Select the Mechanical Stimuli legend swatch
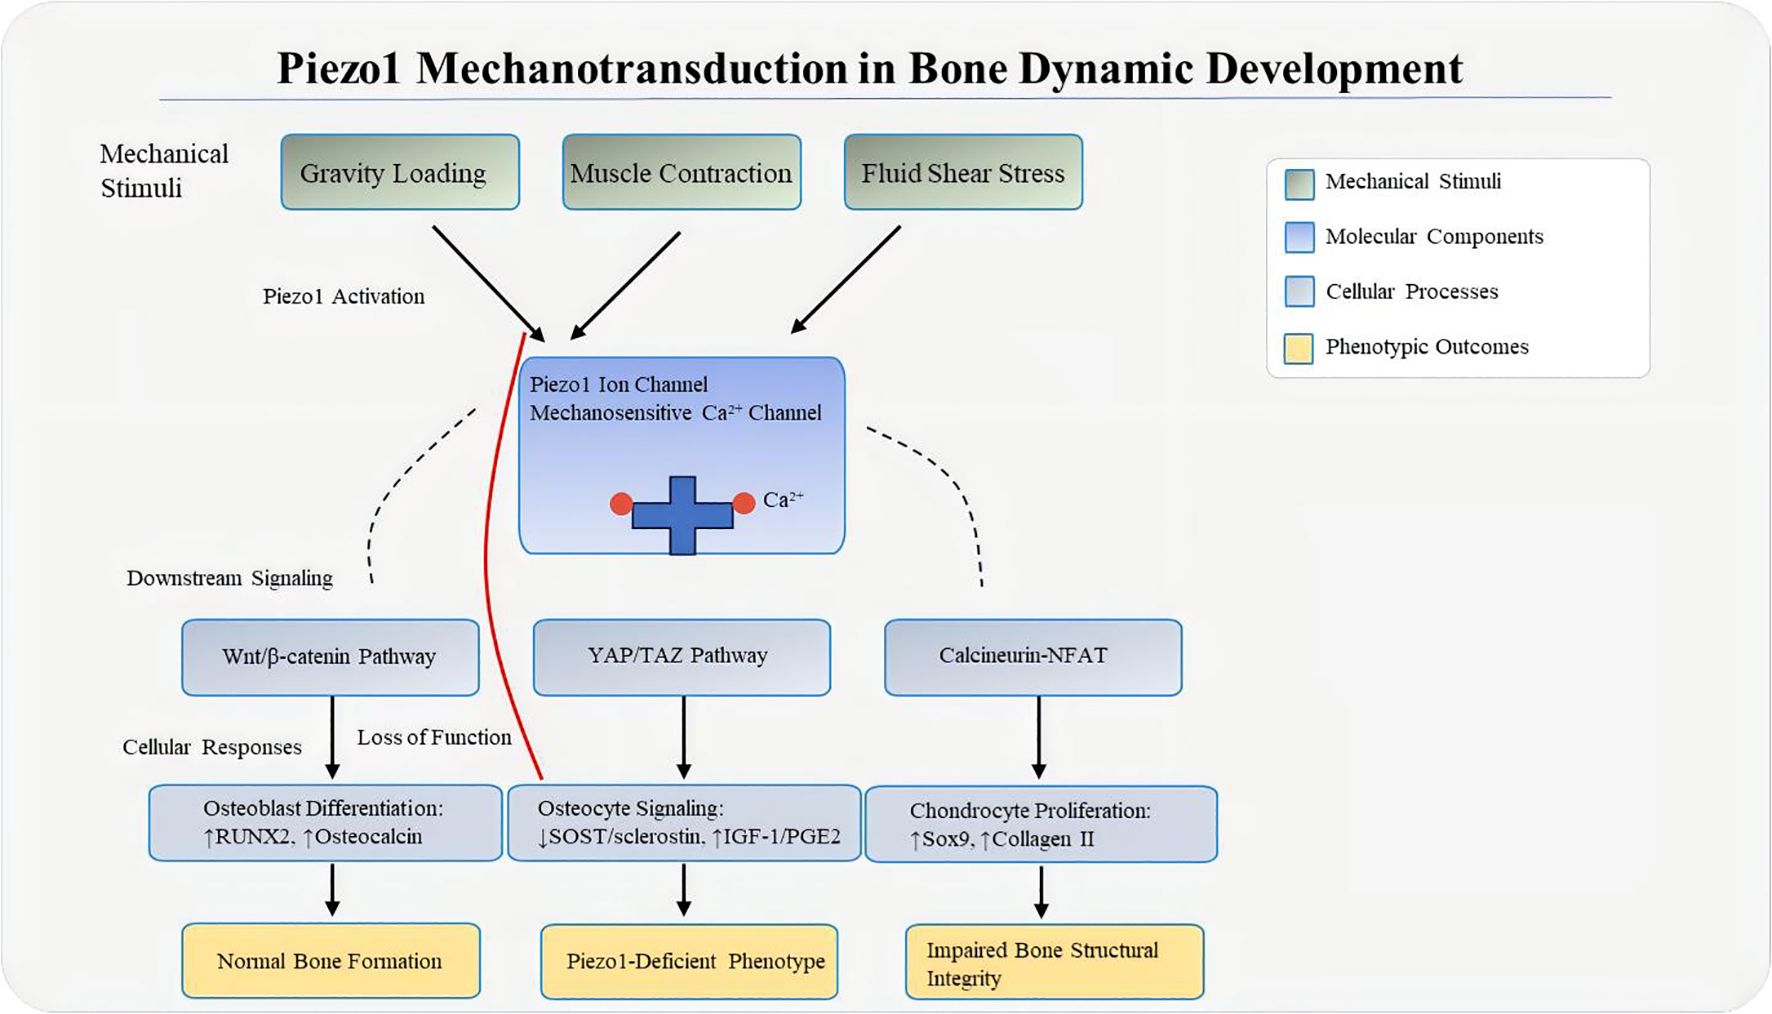The height and width of the screenshot is (1014, 1772). (x=1299, y=184)
